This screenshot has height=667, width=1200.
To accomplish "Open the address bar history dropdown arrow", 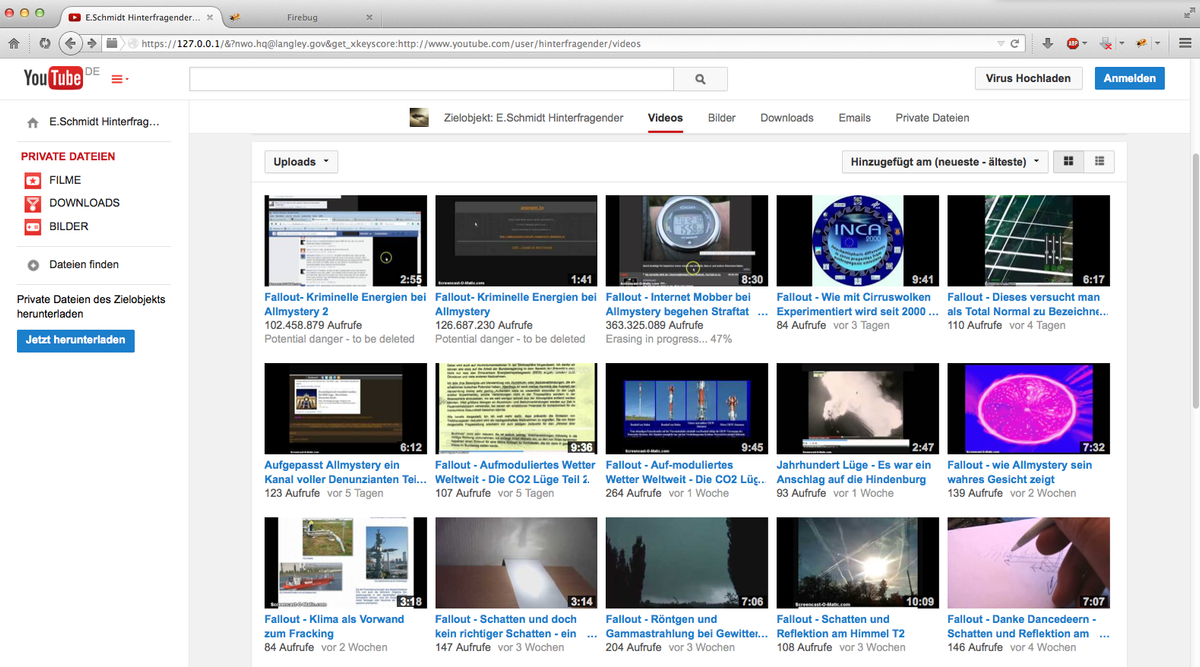I will tap(1000, 44).
